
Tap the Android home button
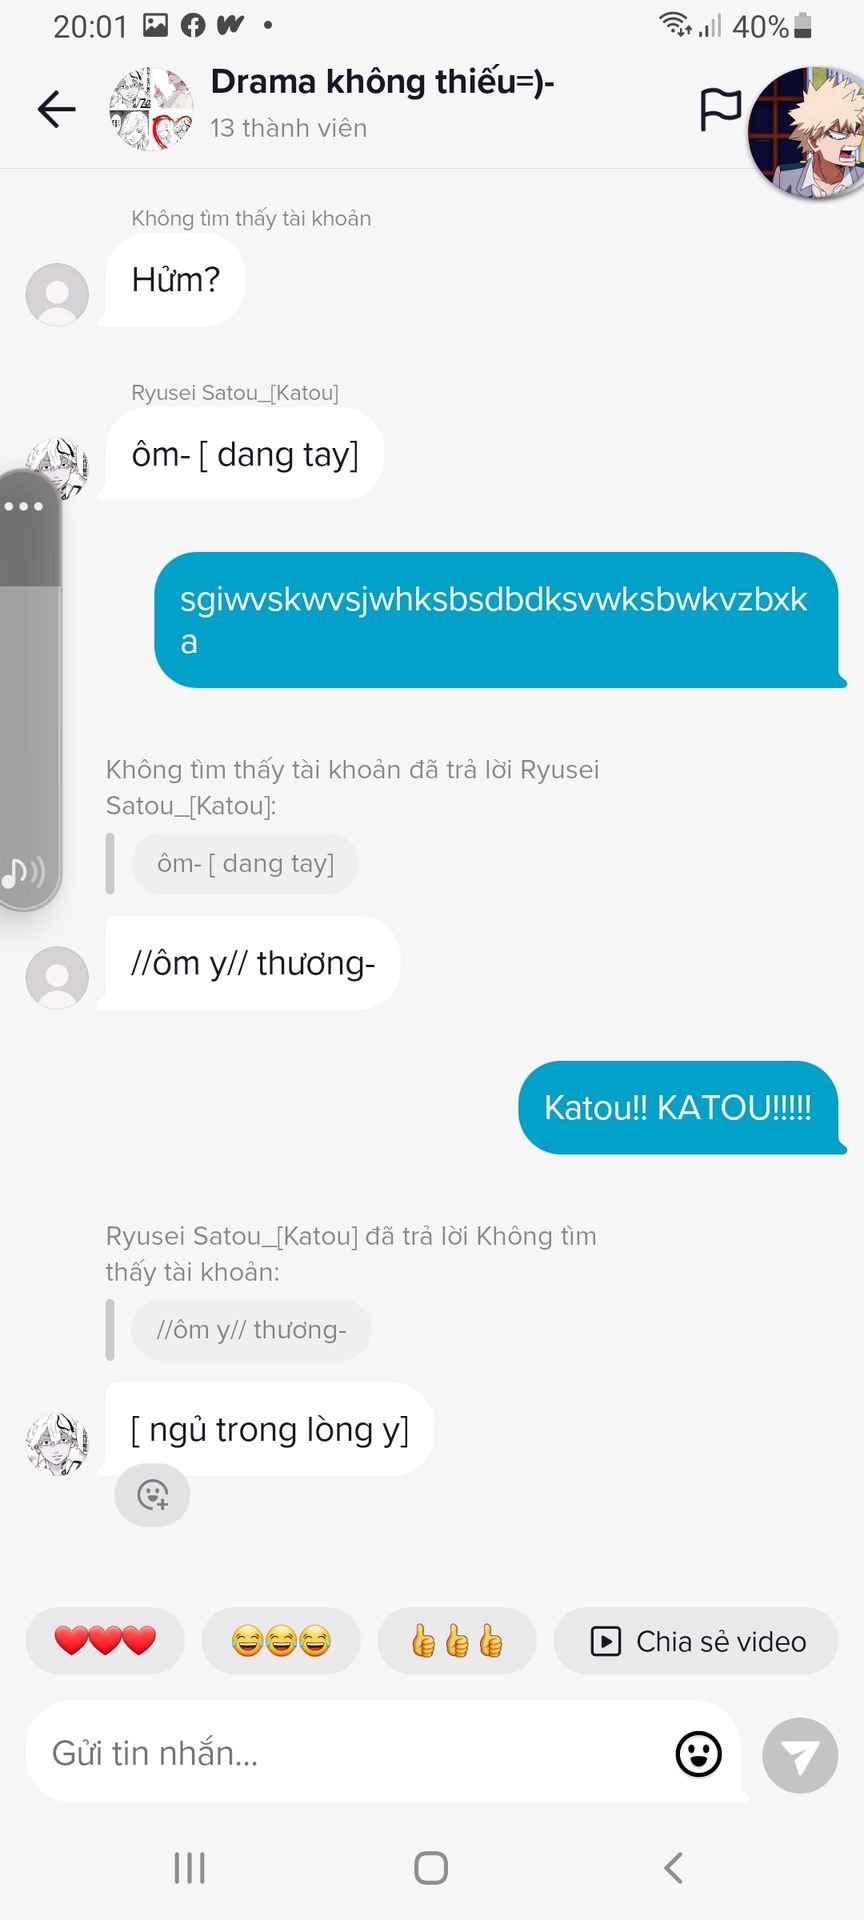431,1867
